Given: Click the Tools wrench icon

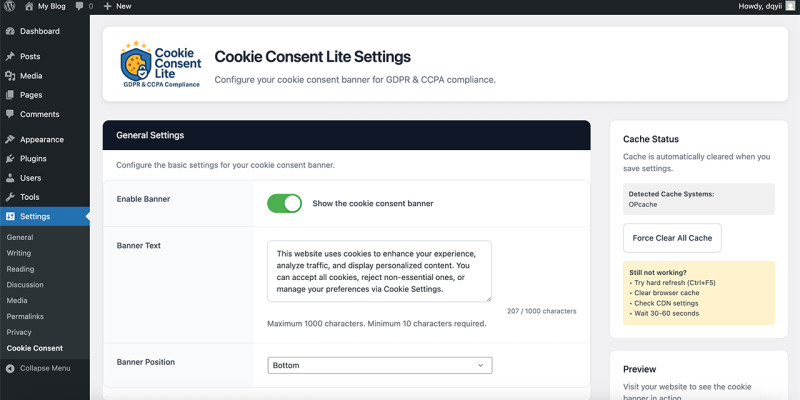Looking at the screenshot, I should click(10, 197).
